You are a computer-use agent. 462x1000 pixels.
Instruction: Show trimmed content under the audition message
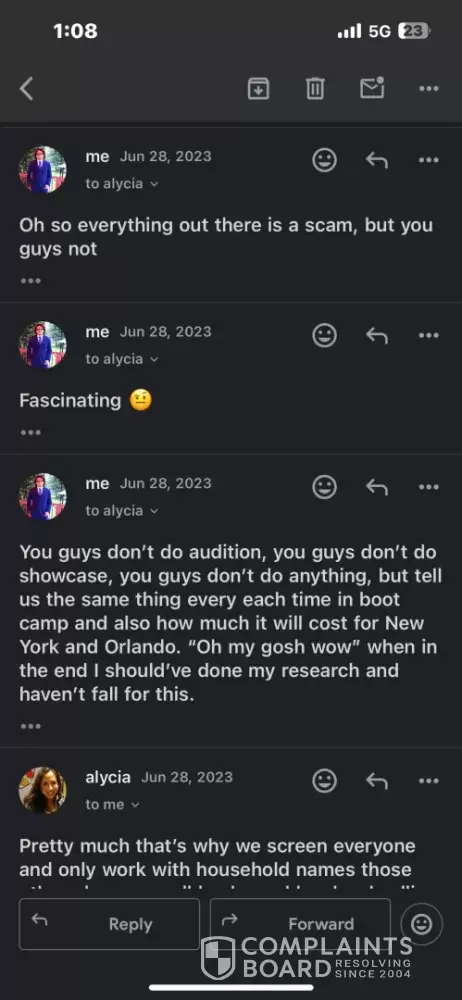pyautogui.click(x=31, y=726)
